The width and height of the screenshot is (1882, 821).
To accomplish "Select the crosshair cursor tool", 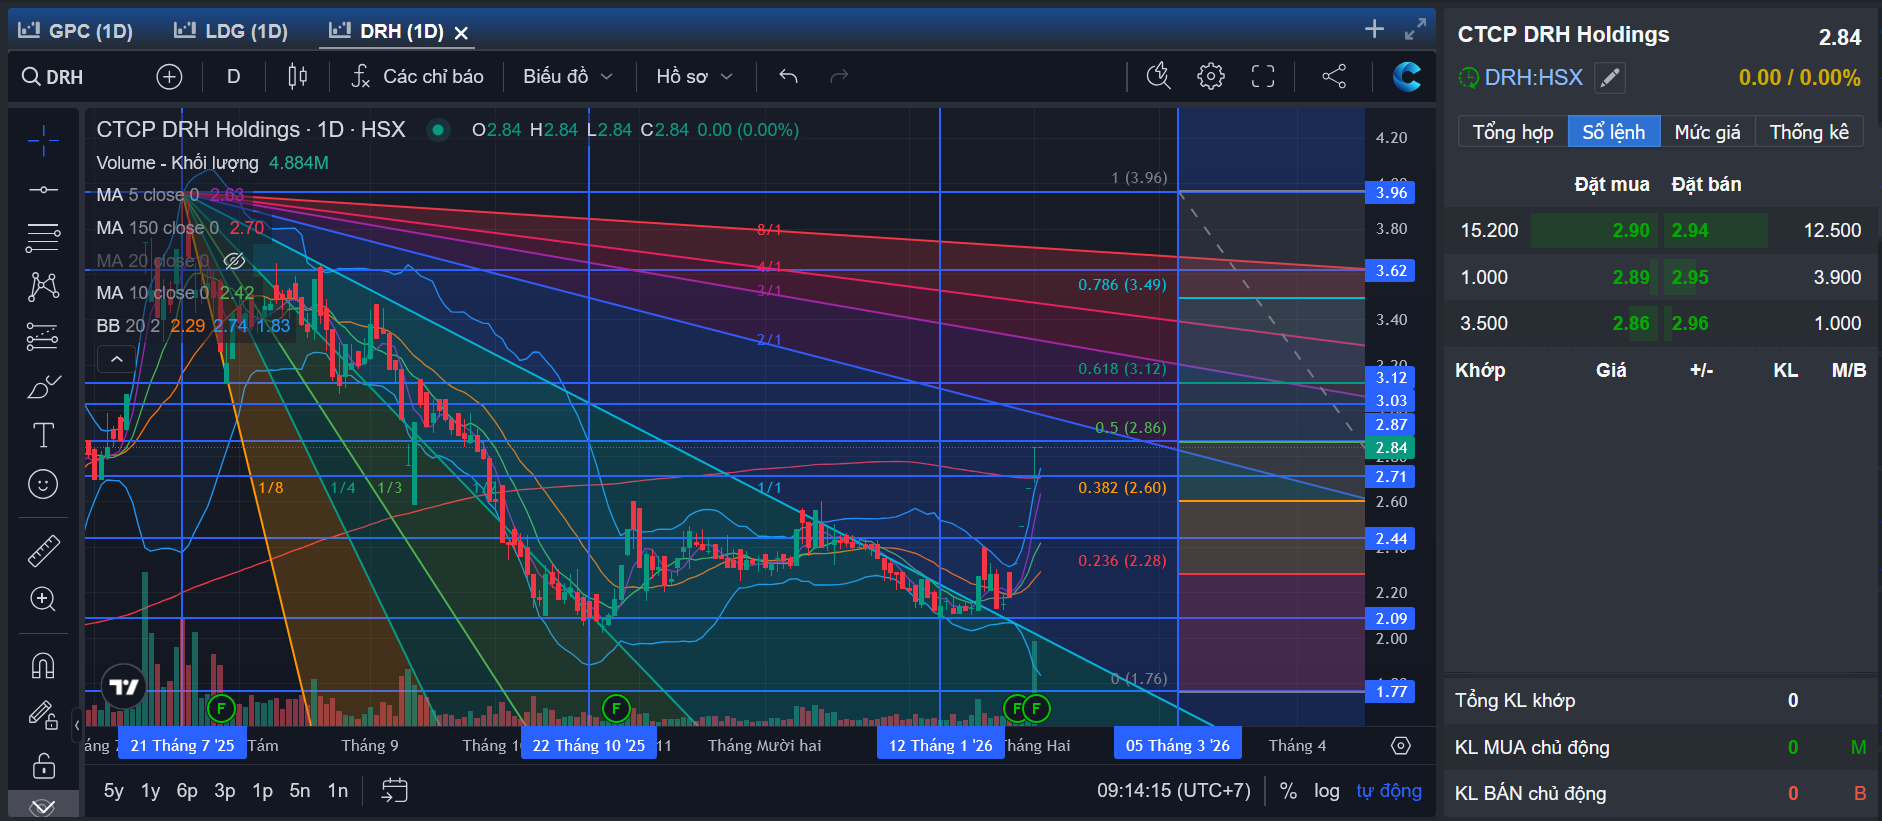I will (42, 141).
